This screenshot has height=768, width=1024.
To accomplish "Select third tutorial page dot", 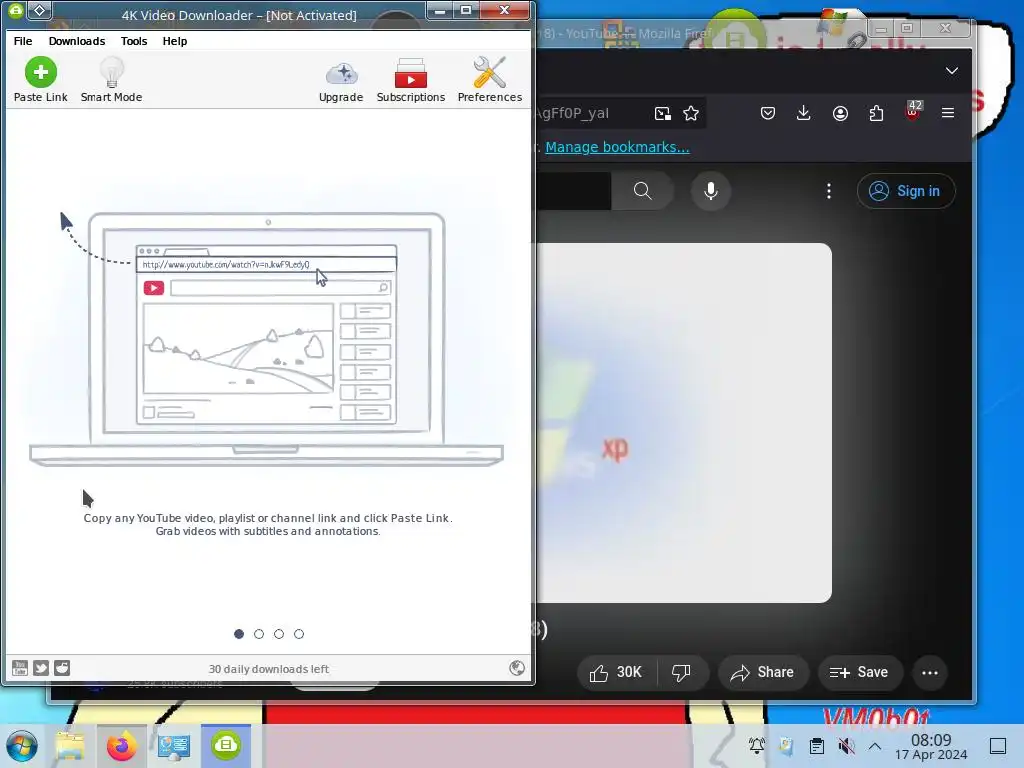I will pos(279,634).
